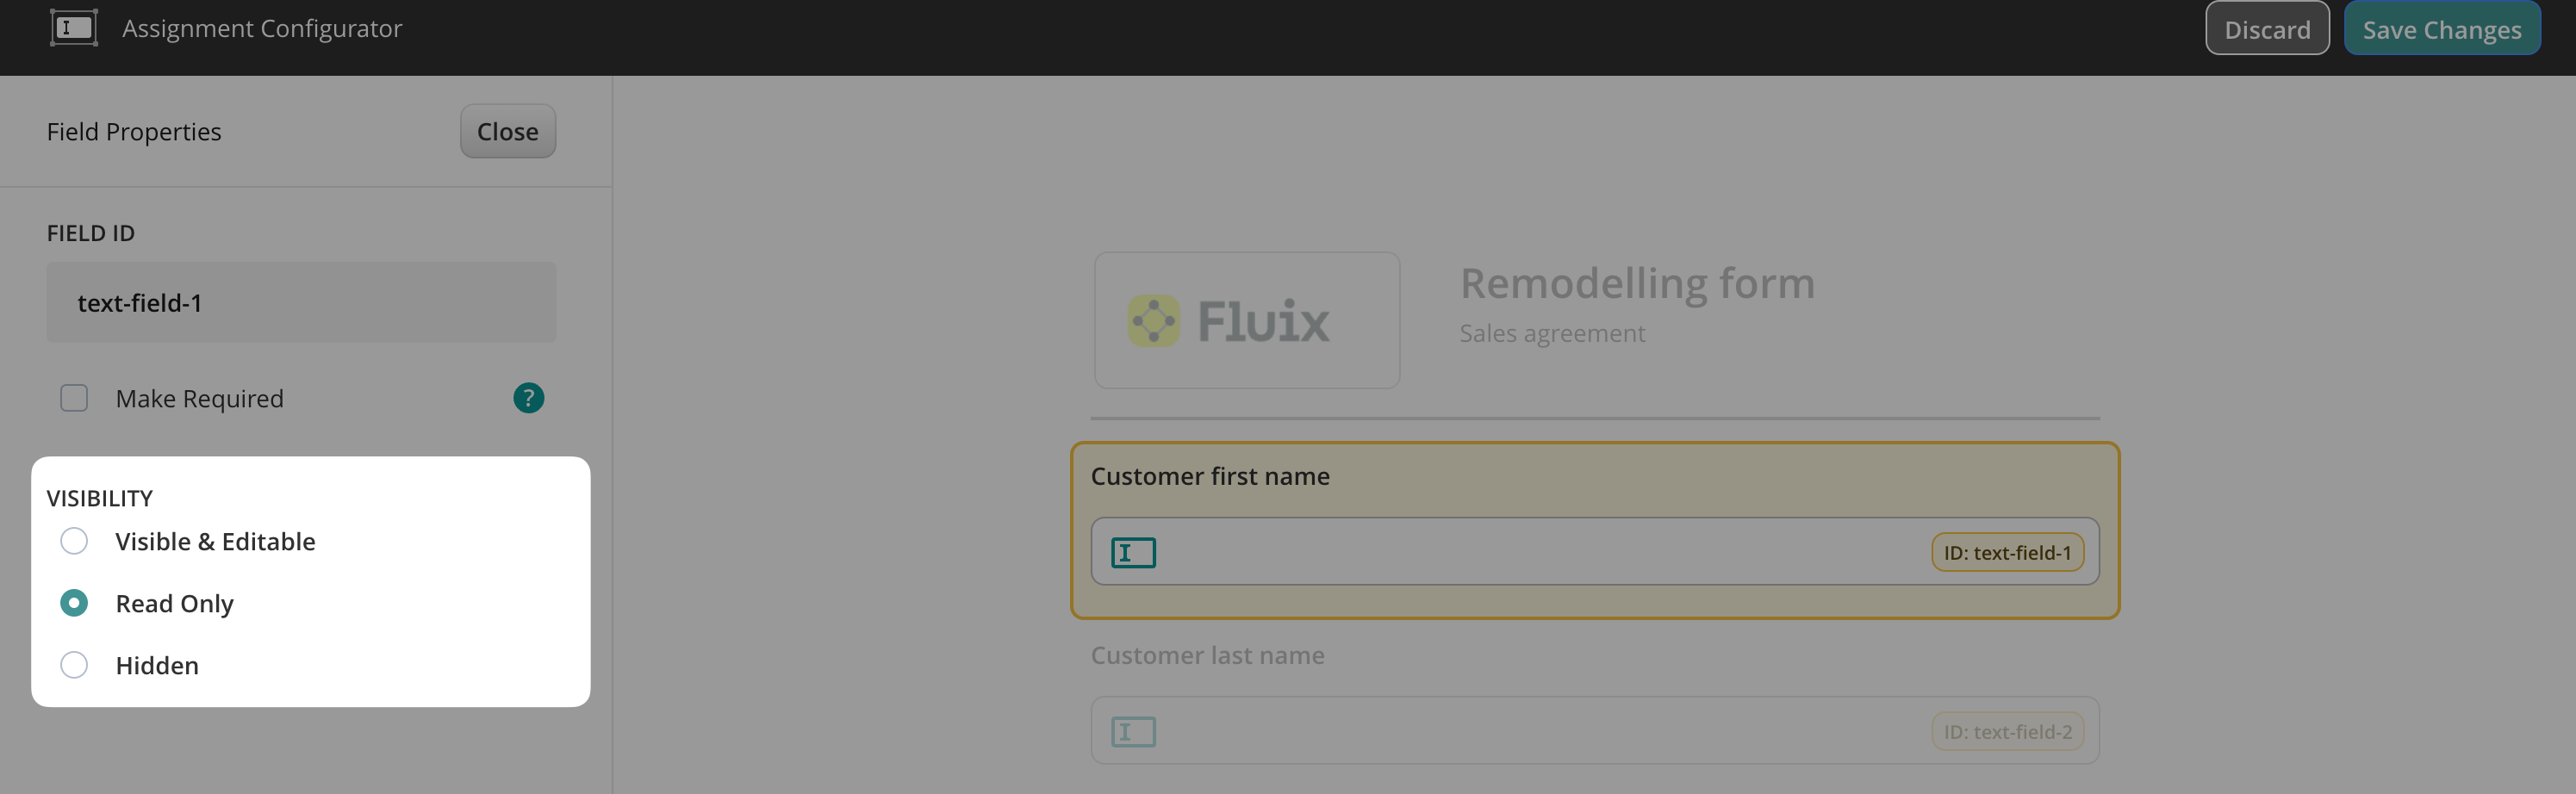Select the Read Only visibility option
The image size is (2576, 794).
tap(74, 603)
